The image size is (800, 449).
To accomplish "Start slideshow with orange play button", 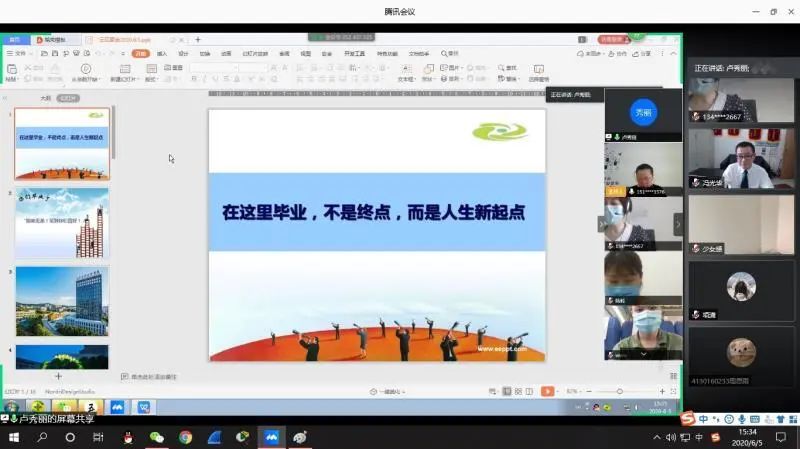I will [547, 391].
